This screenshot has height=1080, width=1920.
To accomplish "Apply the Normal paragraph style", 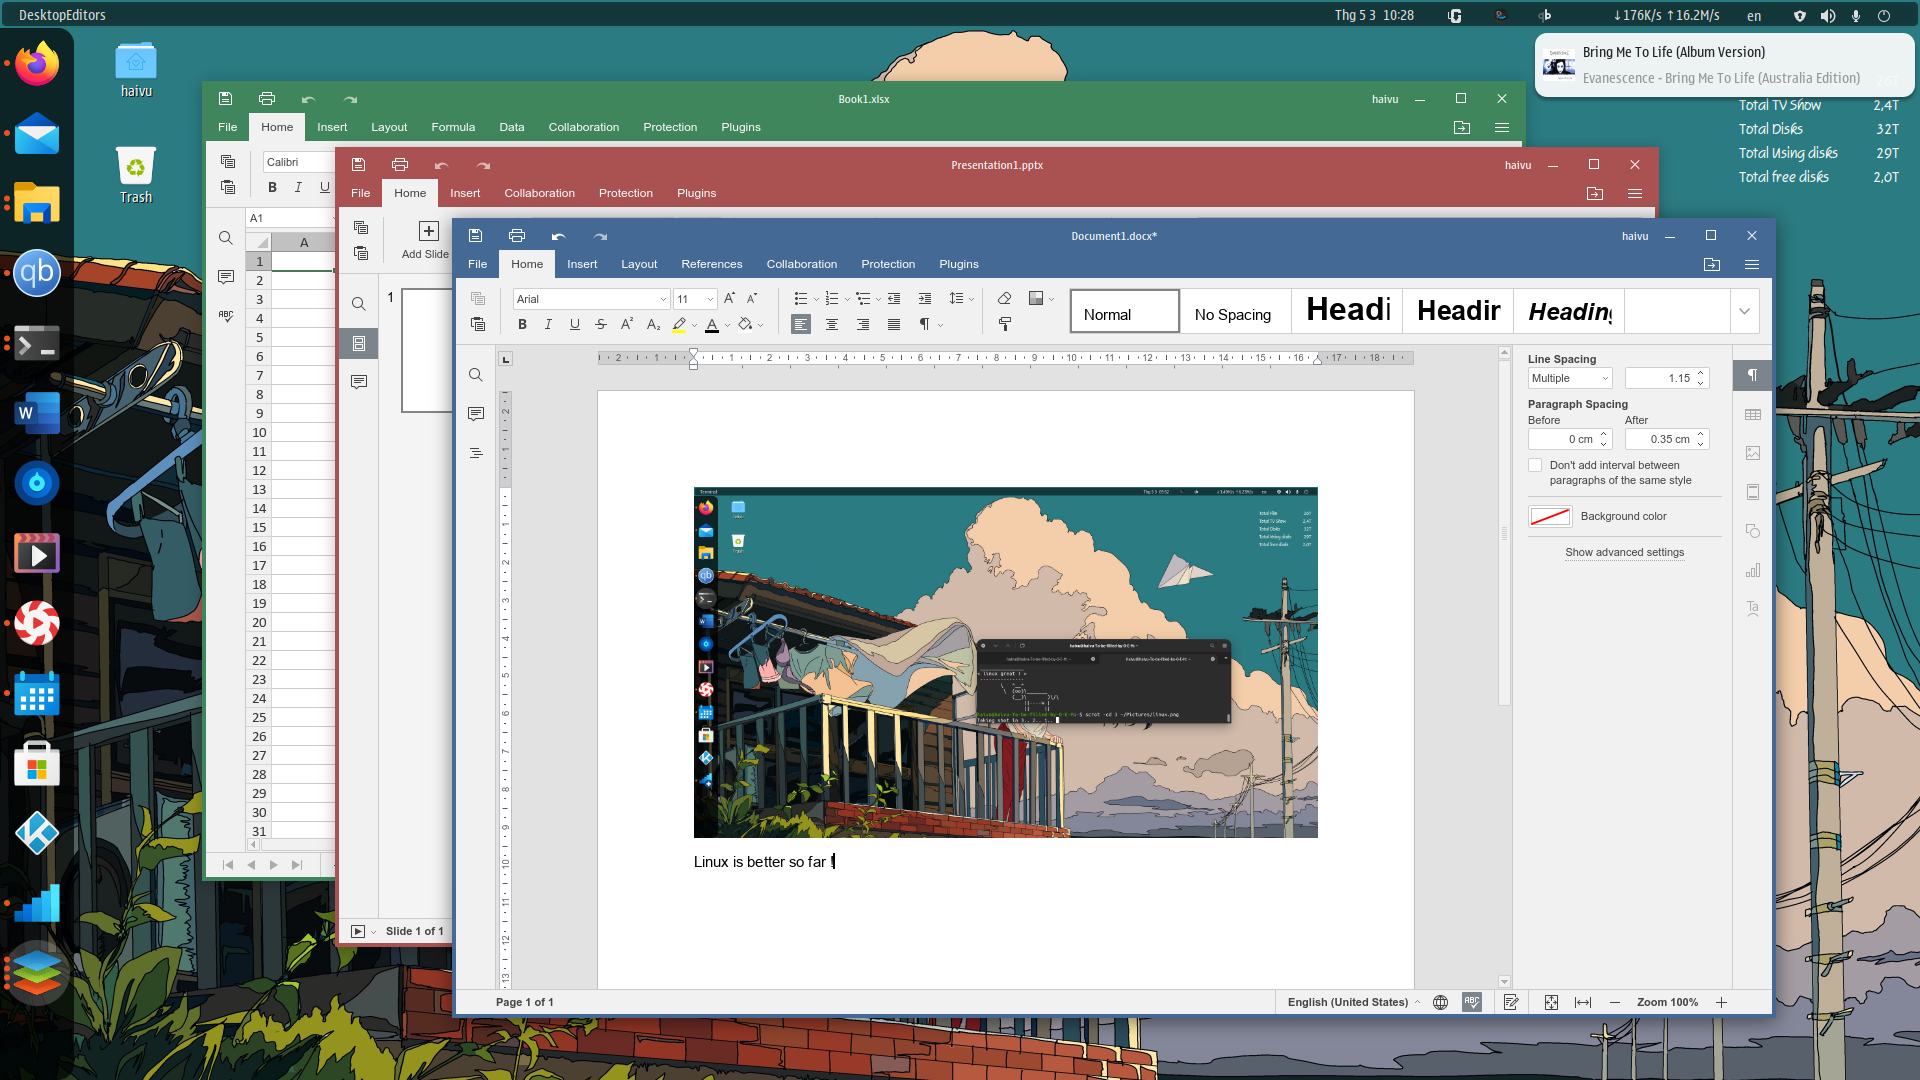I will pyautogui.click(x=1125, y=311).
